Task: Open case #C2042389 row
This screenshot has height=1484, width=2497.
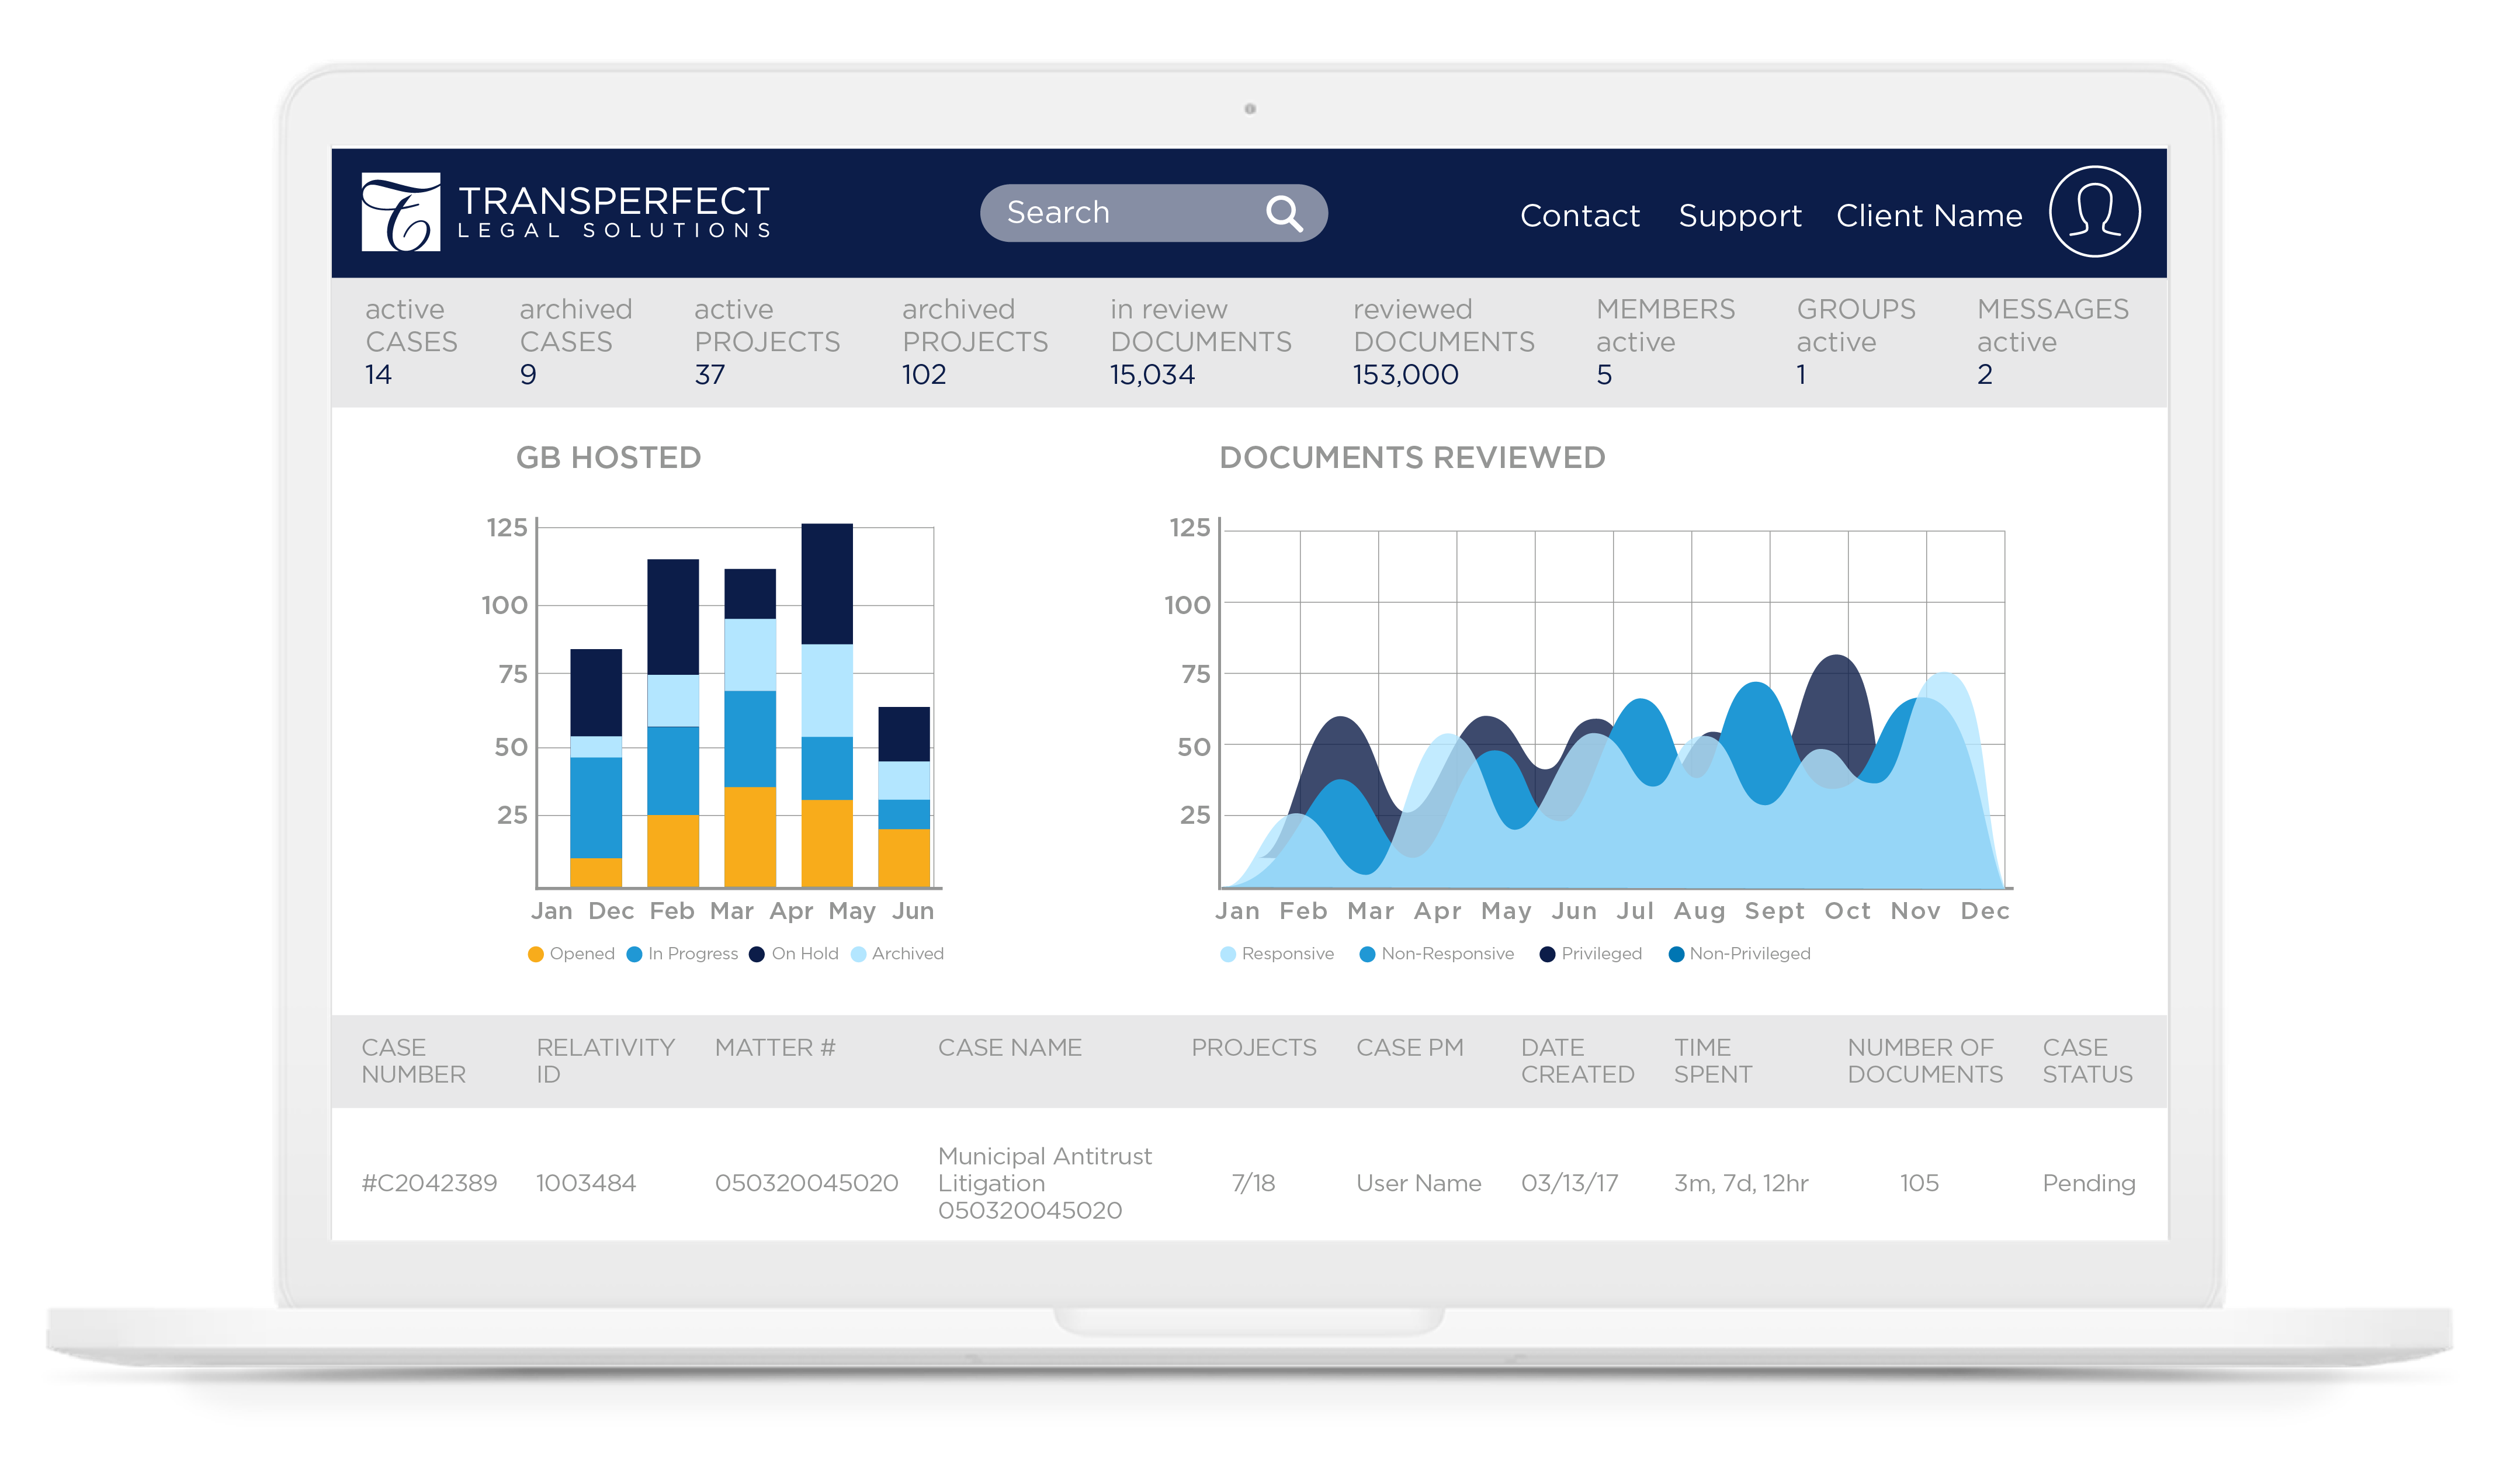Action: tap(429, 1183)
